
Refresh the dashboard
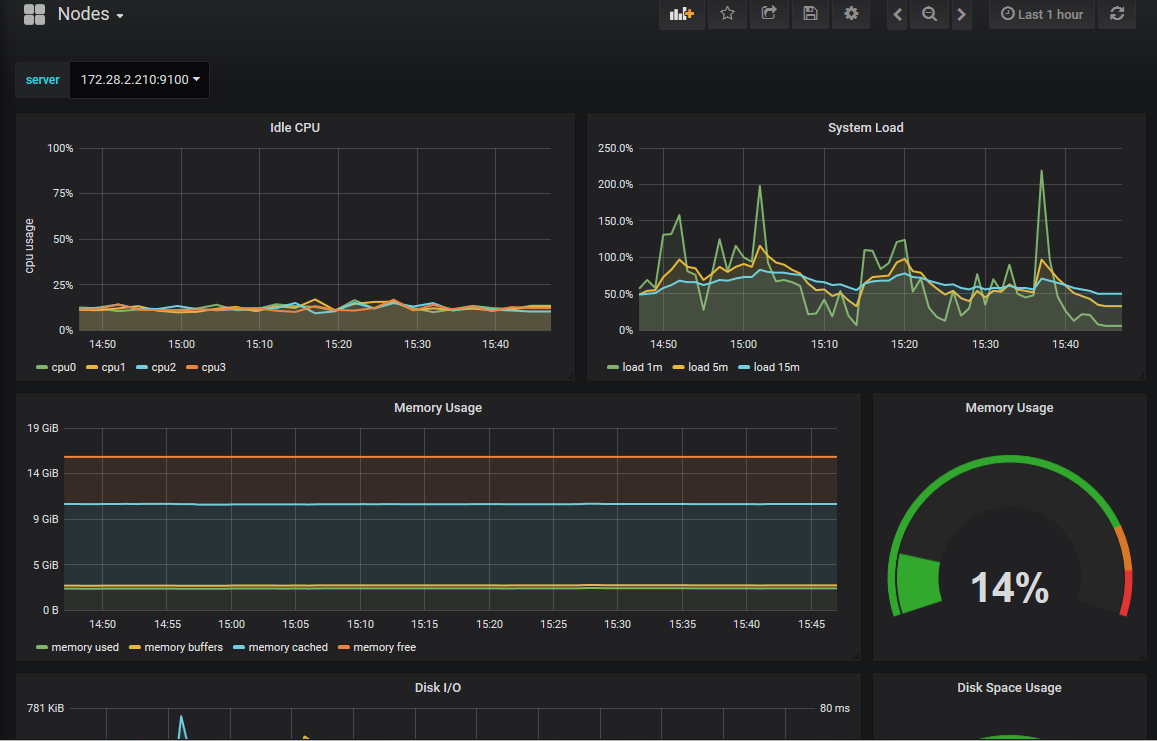1117,14
